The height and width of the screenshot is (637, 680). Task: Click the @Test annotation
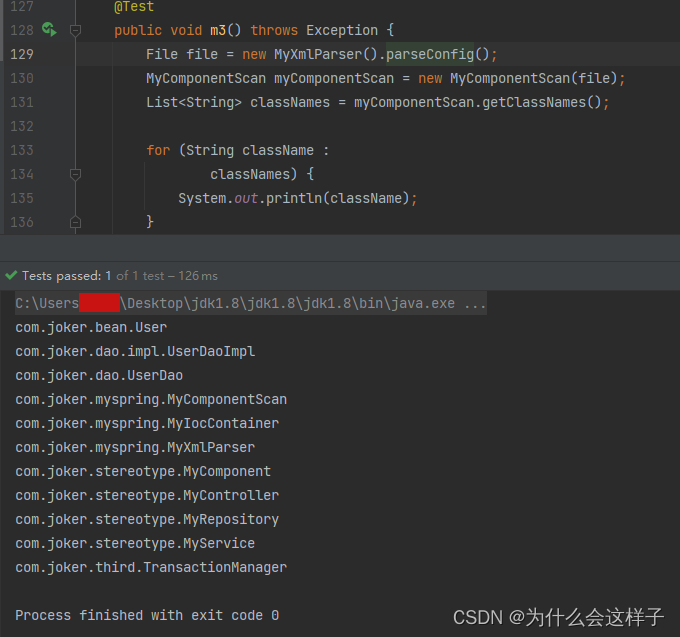click(x=134, y=7)
